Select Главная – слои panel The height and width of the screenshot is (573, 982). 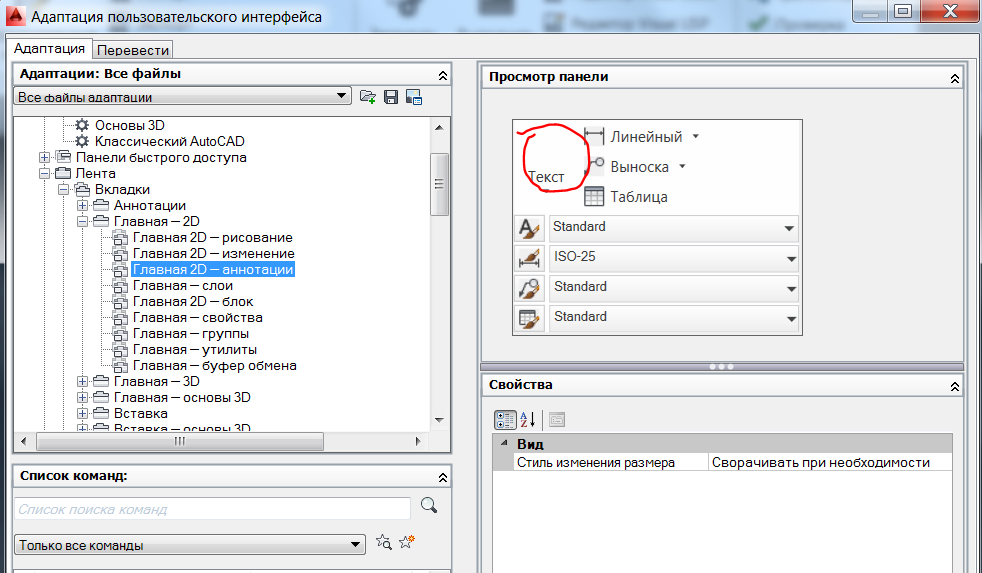(183, 286)
